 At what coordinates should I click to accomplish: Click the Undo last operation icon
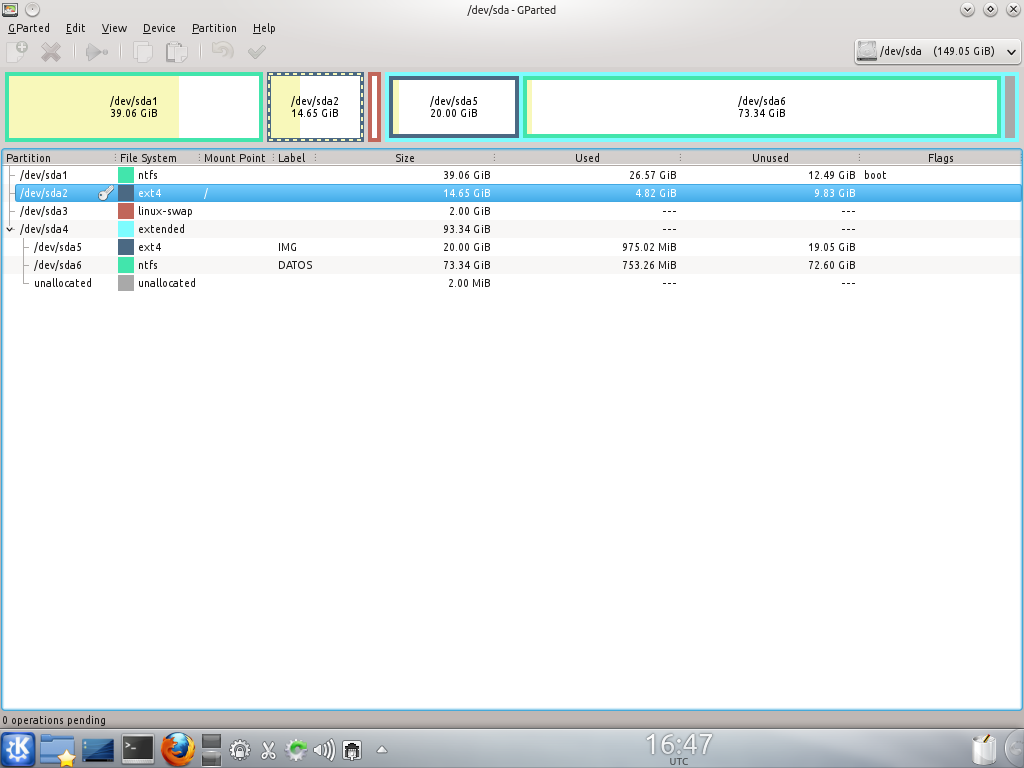click(222, 51)
